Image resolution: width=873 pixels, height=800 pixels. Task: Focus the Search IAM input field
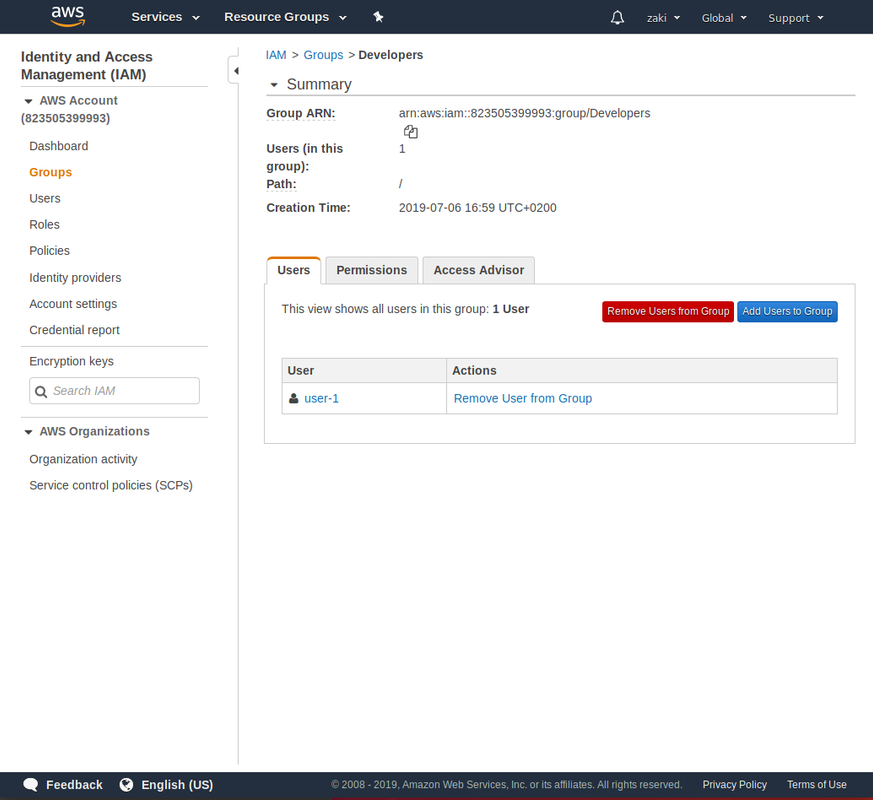114,391
